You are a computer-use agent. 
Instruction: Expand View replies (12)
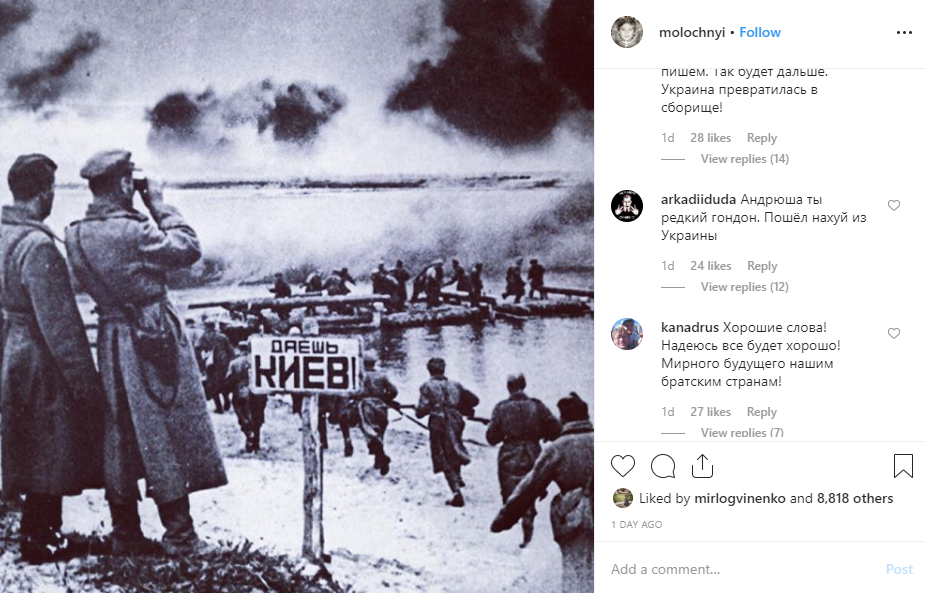click(x=744, y=287)
